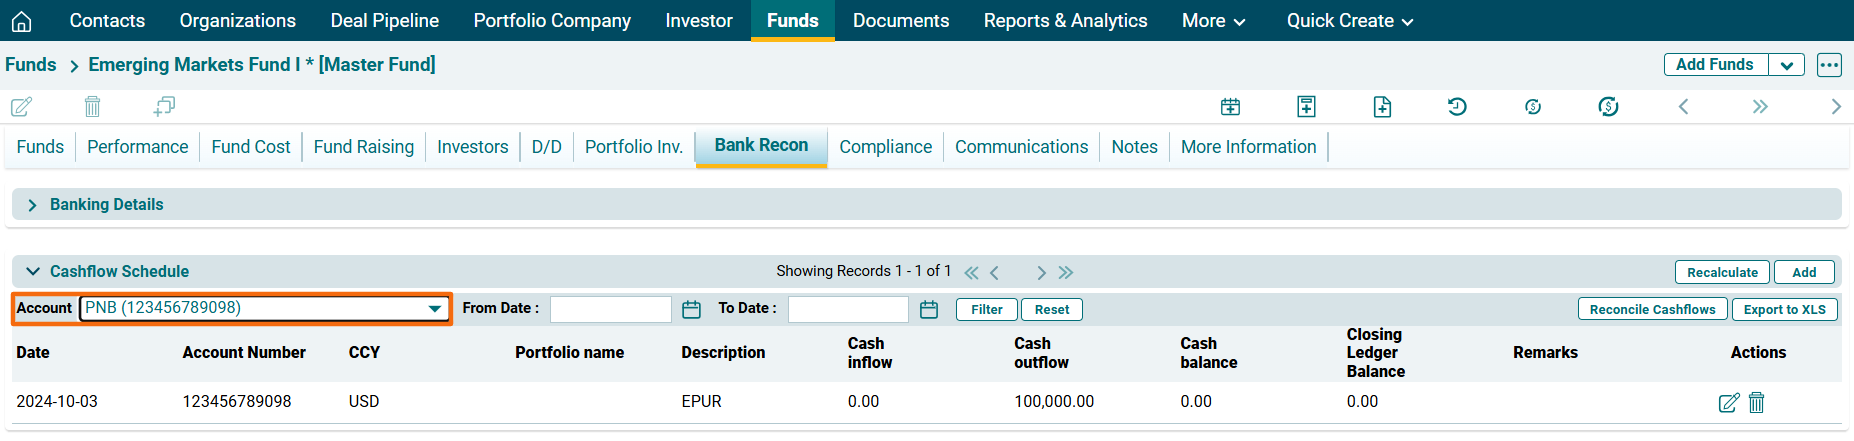This screenshot has height=441, width=1854.
Task: Click the add document icon in toolbar
Action: [1382, 107]
